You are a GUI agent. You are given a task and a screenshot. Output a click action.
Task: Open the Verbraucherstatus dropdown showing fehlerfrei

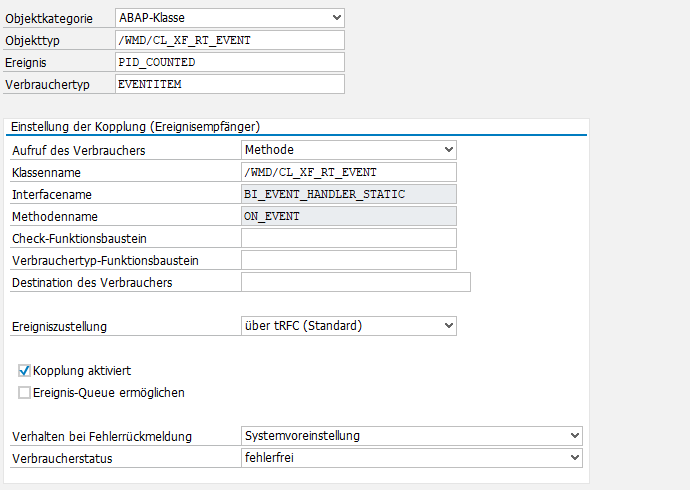[x=411, y=458]
